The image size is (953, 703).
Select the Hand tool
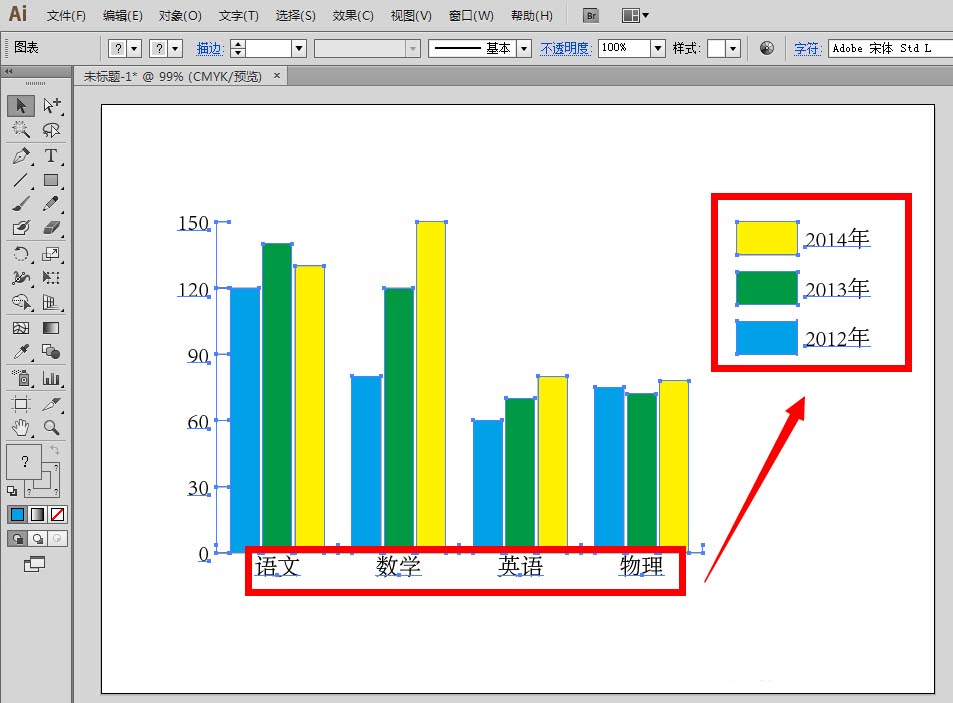(21, 428)
